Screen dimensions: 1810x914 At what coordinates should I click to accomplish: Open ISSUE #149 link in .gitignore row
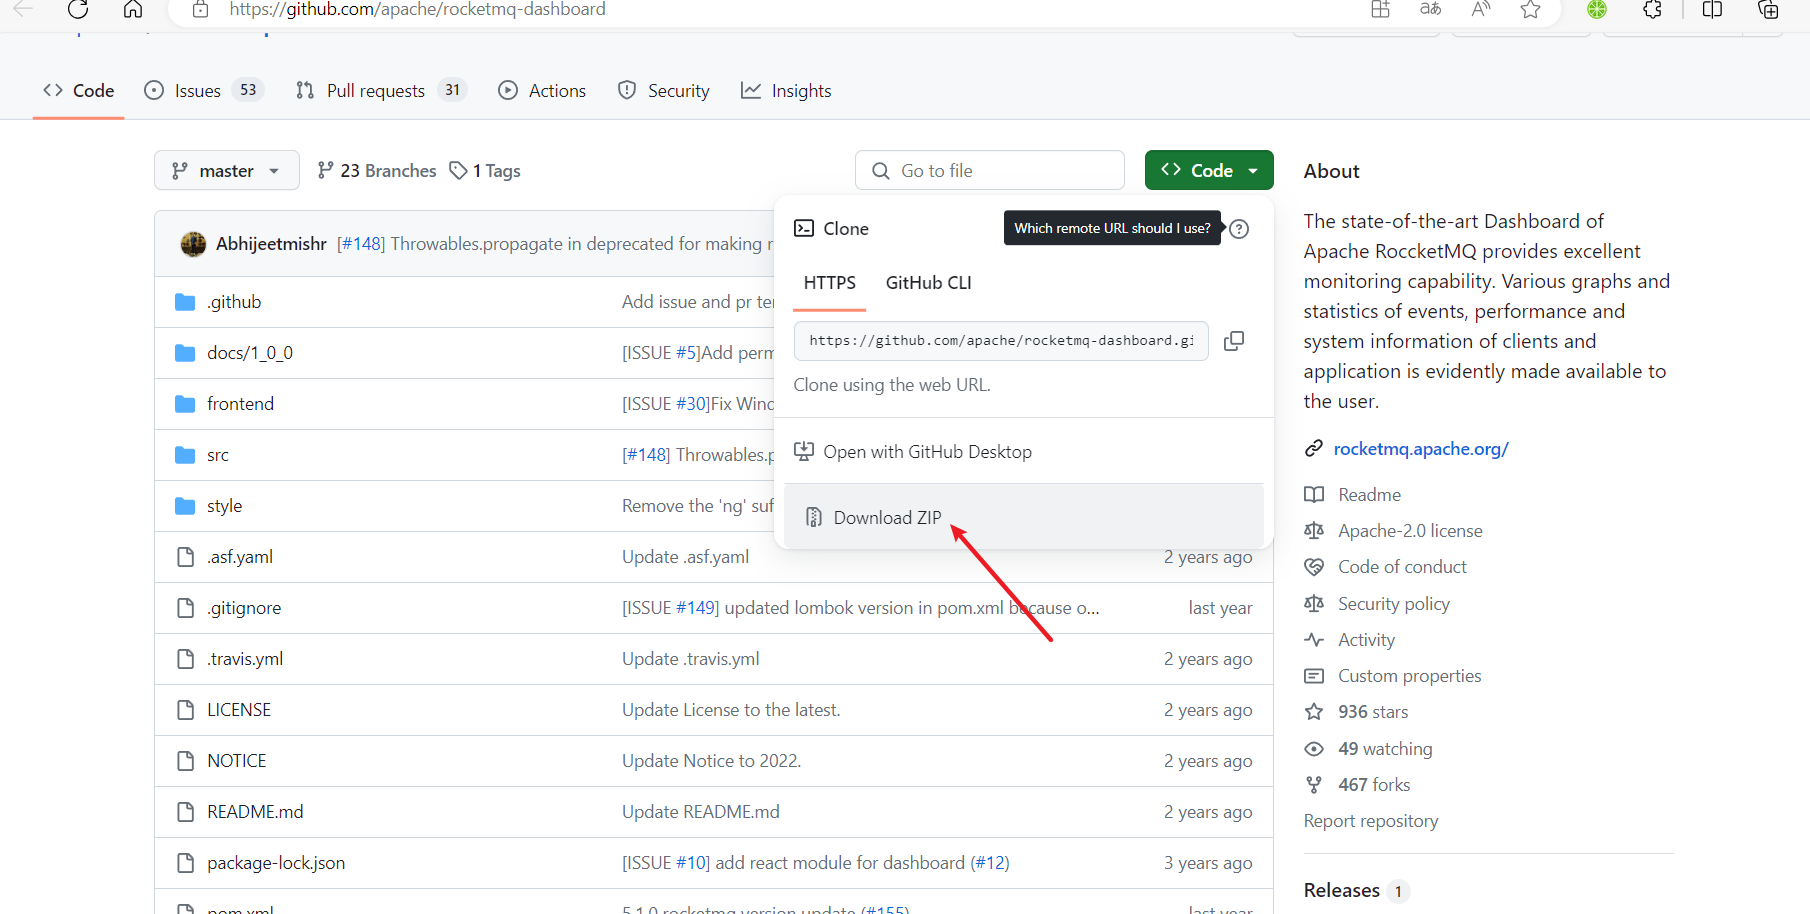click(x=696, y=608)
